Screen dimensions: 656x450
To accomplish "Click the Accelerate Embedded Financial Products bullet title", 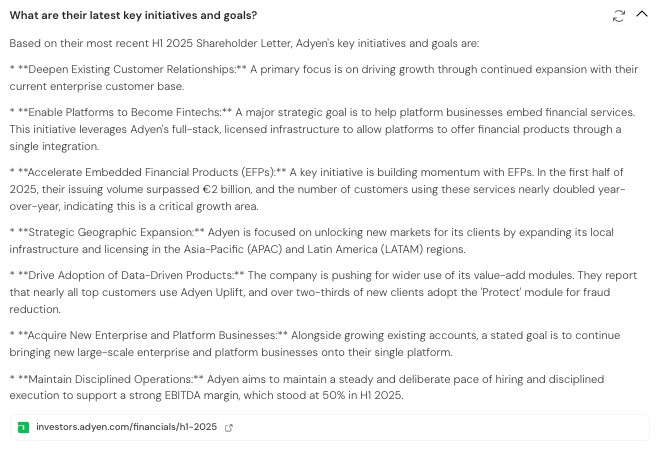I will [x=151, y=172].
